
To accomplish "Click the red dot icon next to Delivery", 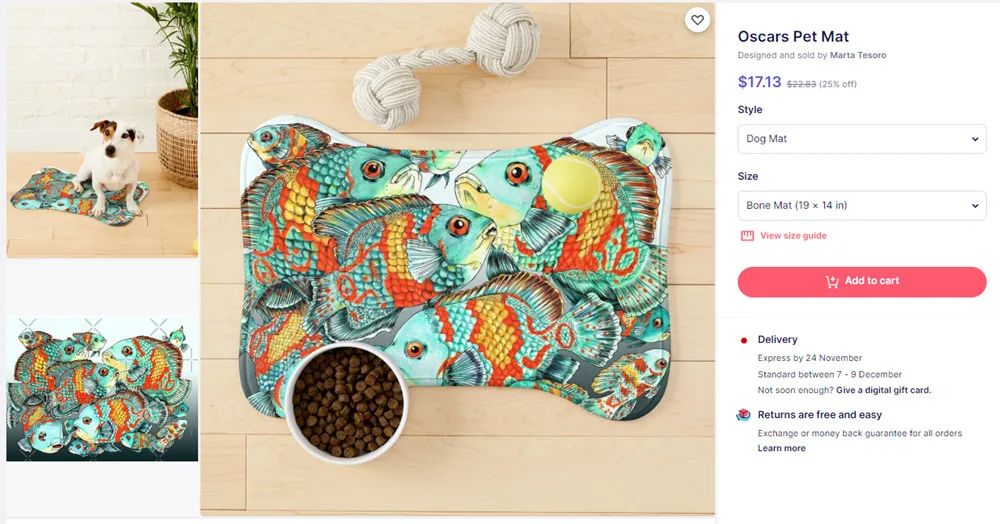I will point(743,340).
